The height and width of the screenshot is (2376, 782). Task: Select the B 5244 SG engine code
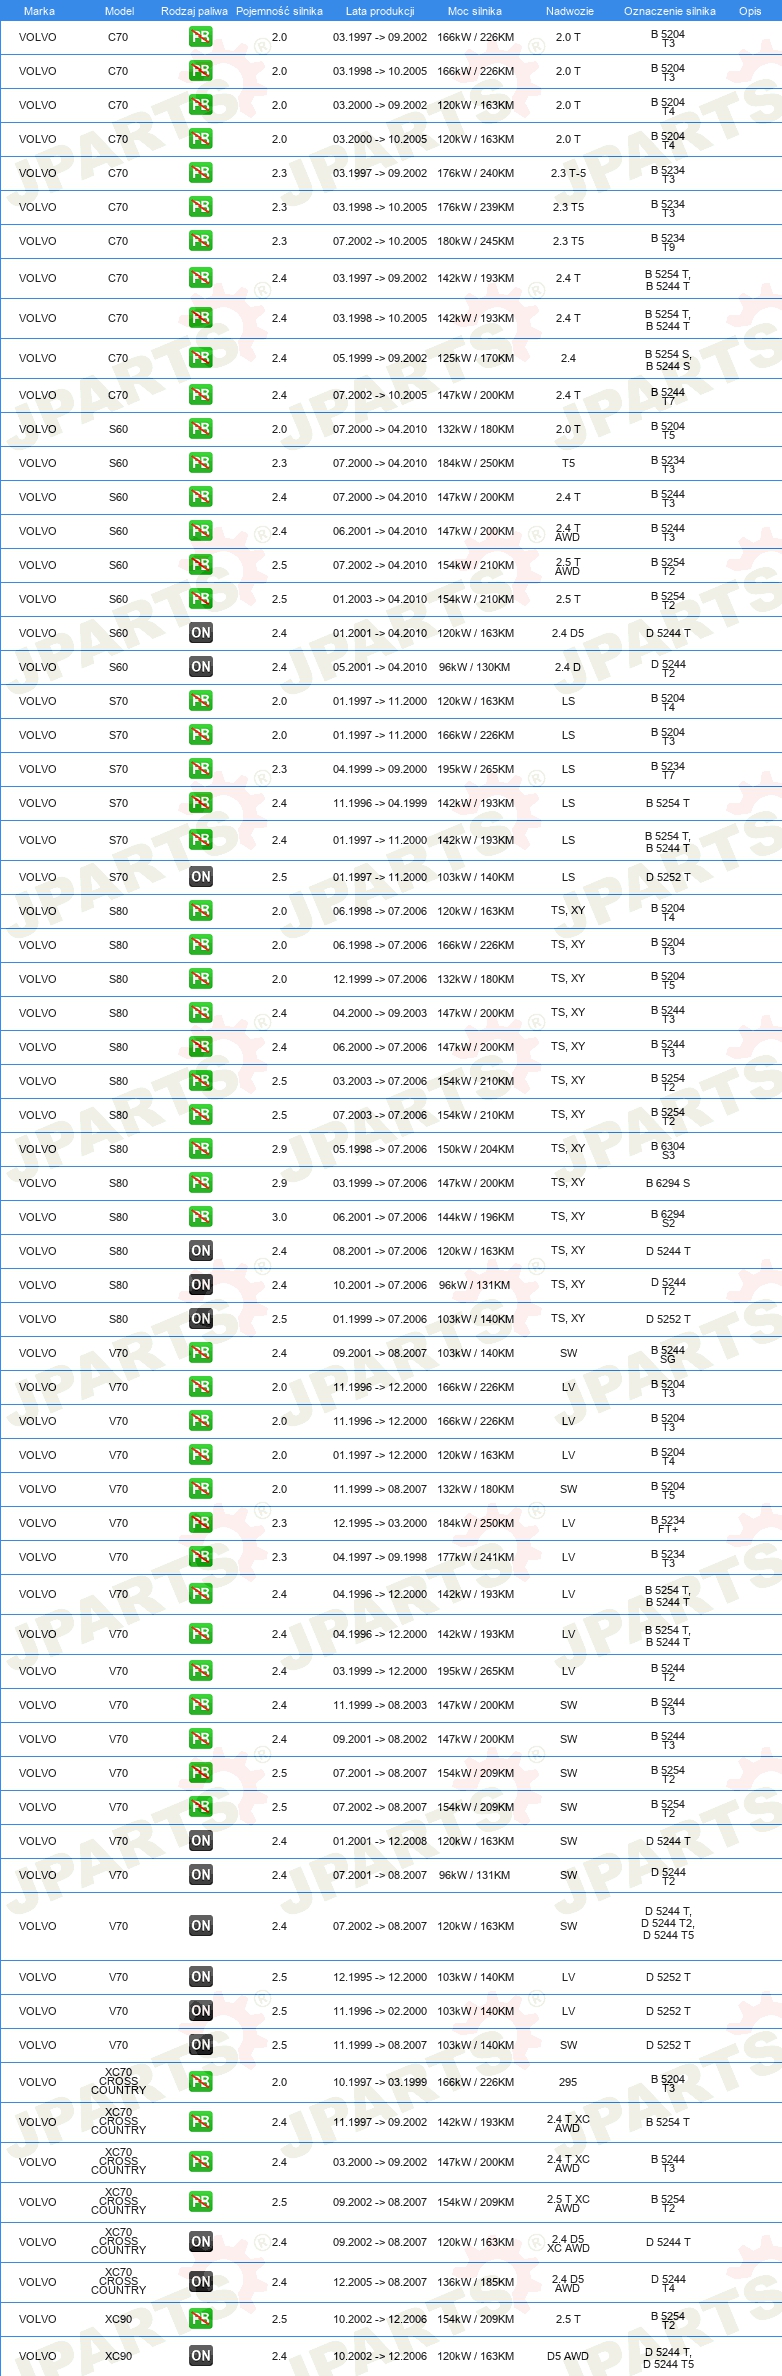(668, 1354)
